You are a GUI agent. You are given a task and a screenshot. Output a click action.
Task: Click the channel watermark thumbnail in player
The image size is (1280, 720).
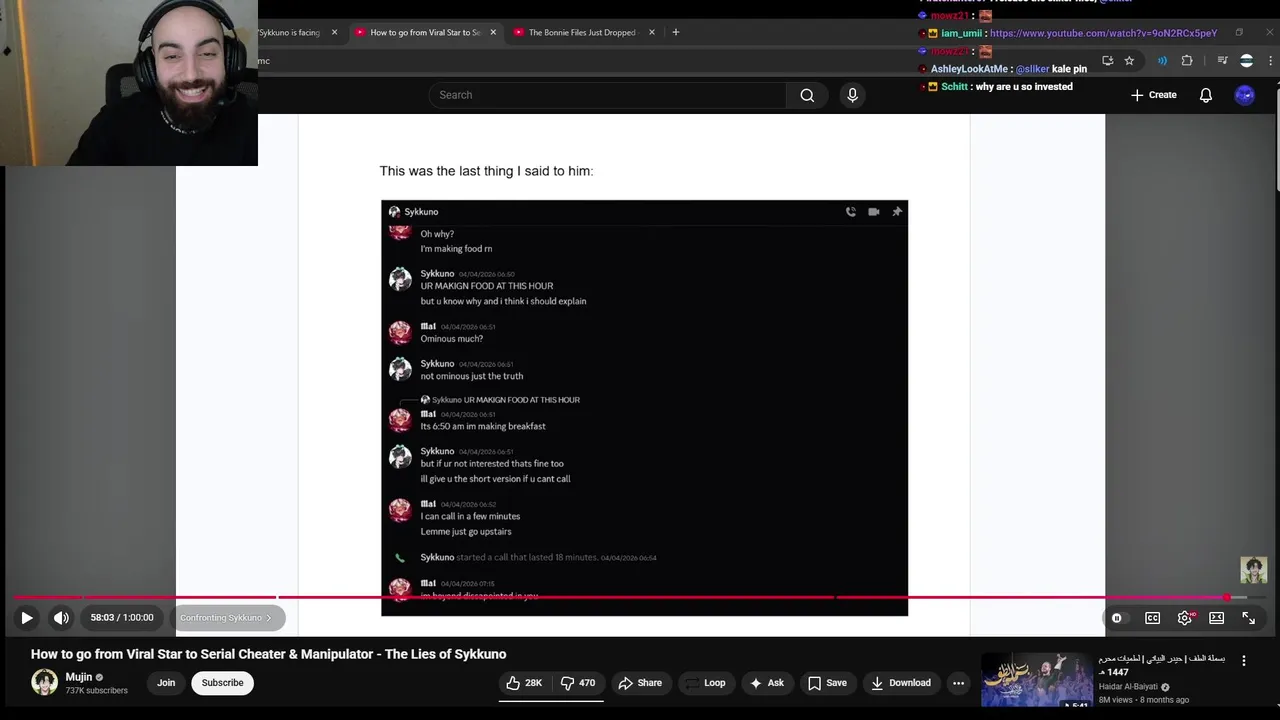(x=1254, y=570)
